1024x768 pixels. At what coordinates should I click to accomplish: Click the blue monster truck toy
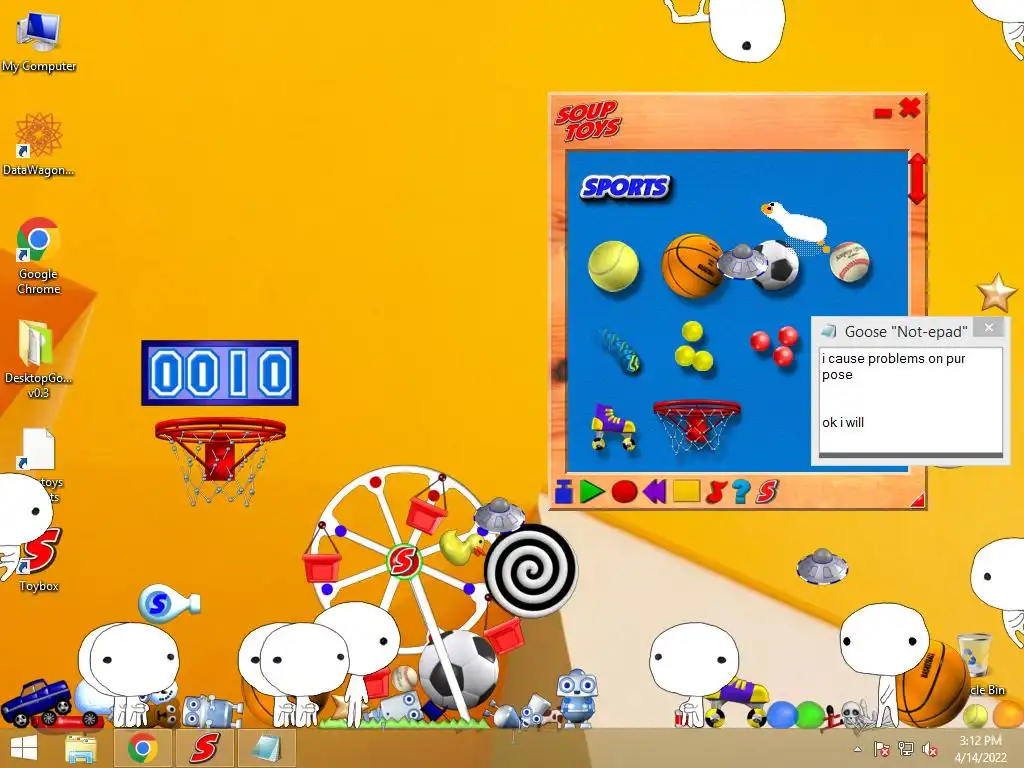click(37, 702)
